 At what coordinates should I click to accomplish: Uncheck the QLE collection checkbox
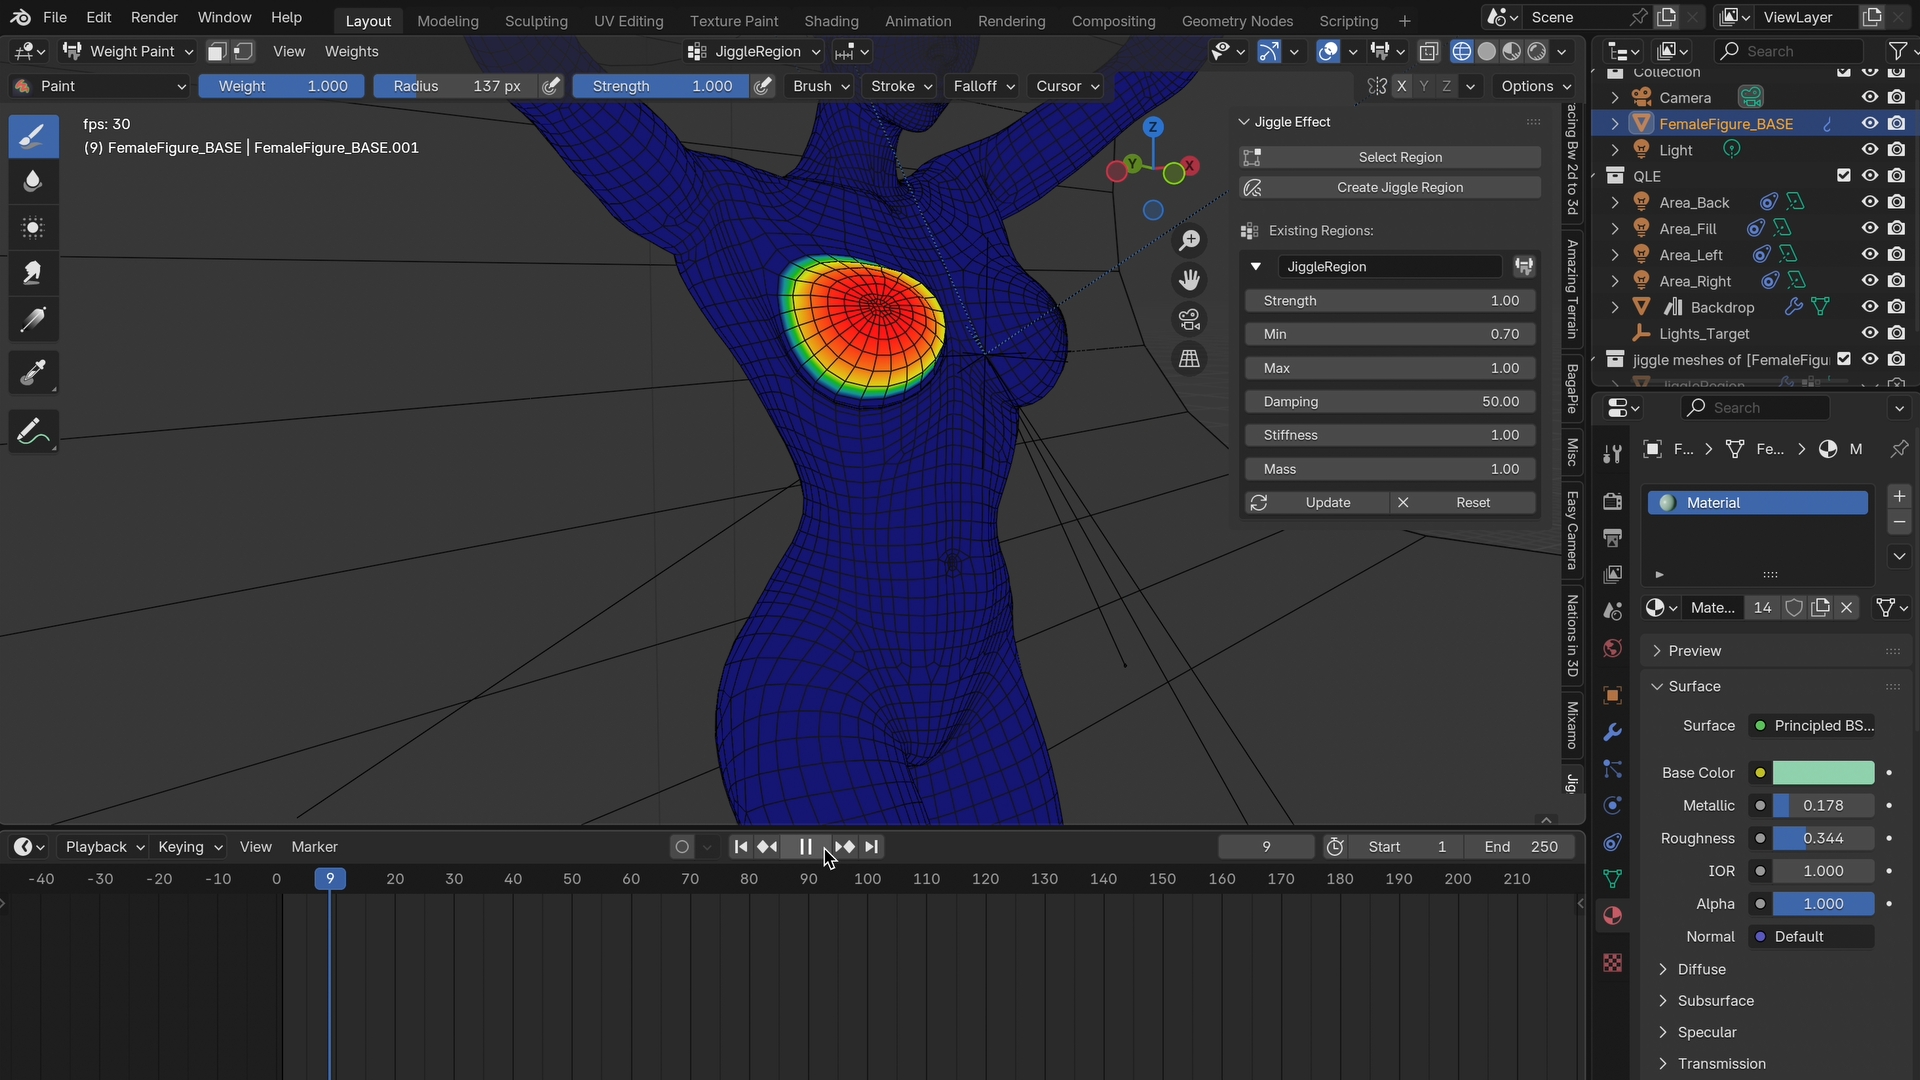click(x=1844, y=176)
